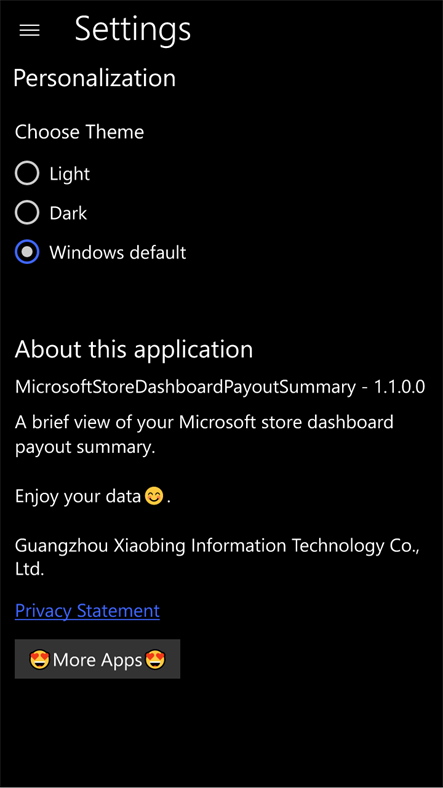Click the Enjoy your data text

coord(78,497)
